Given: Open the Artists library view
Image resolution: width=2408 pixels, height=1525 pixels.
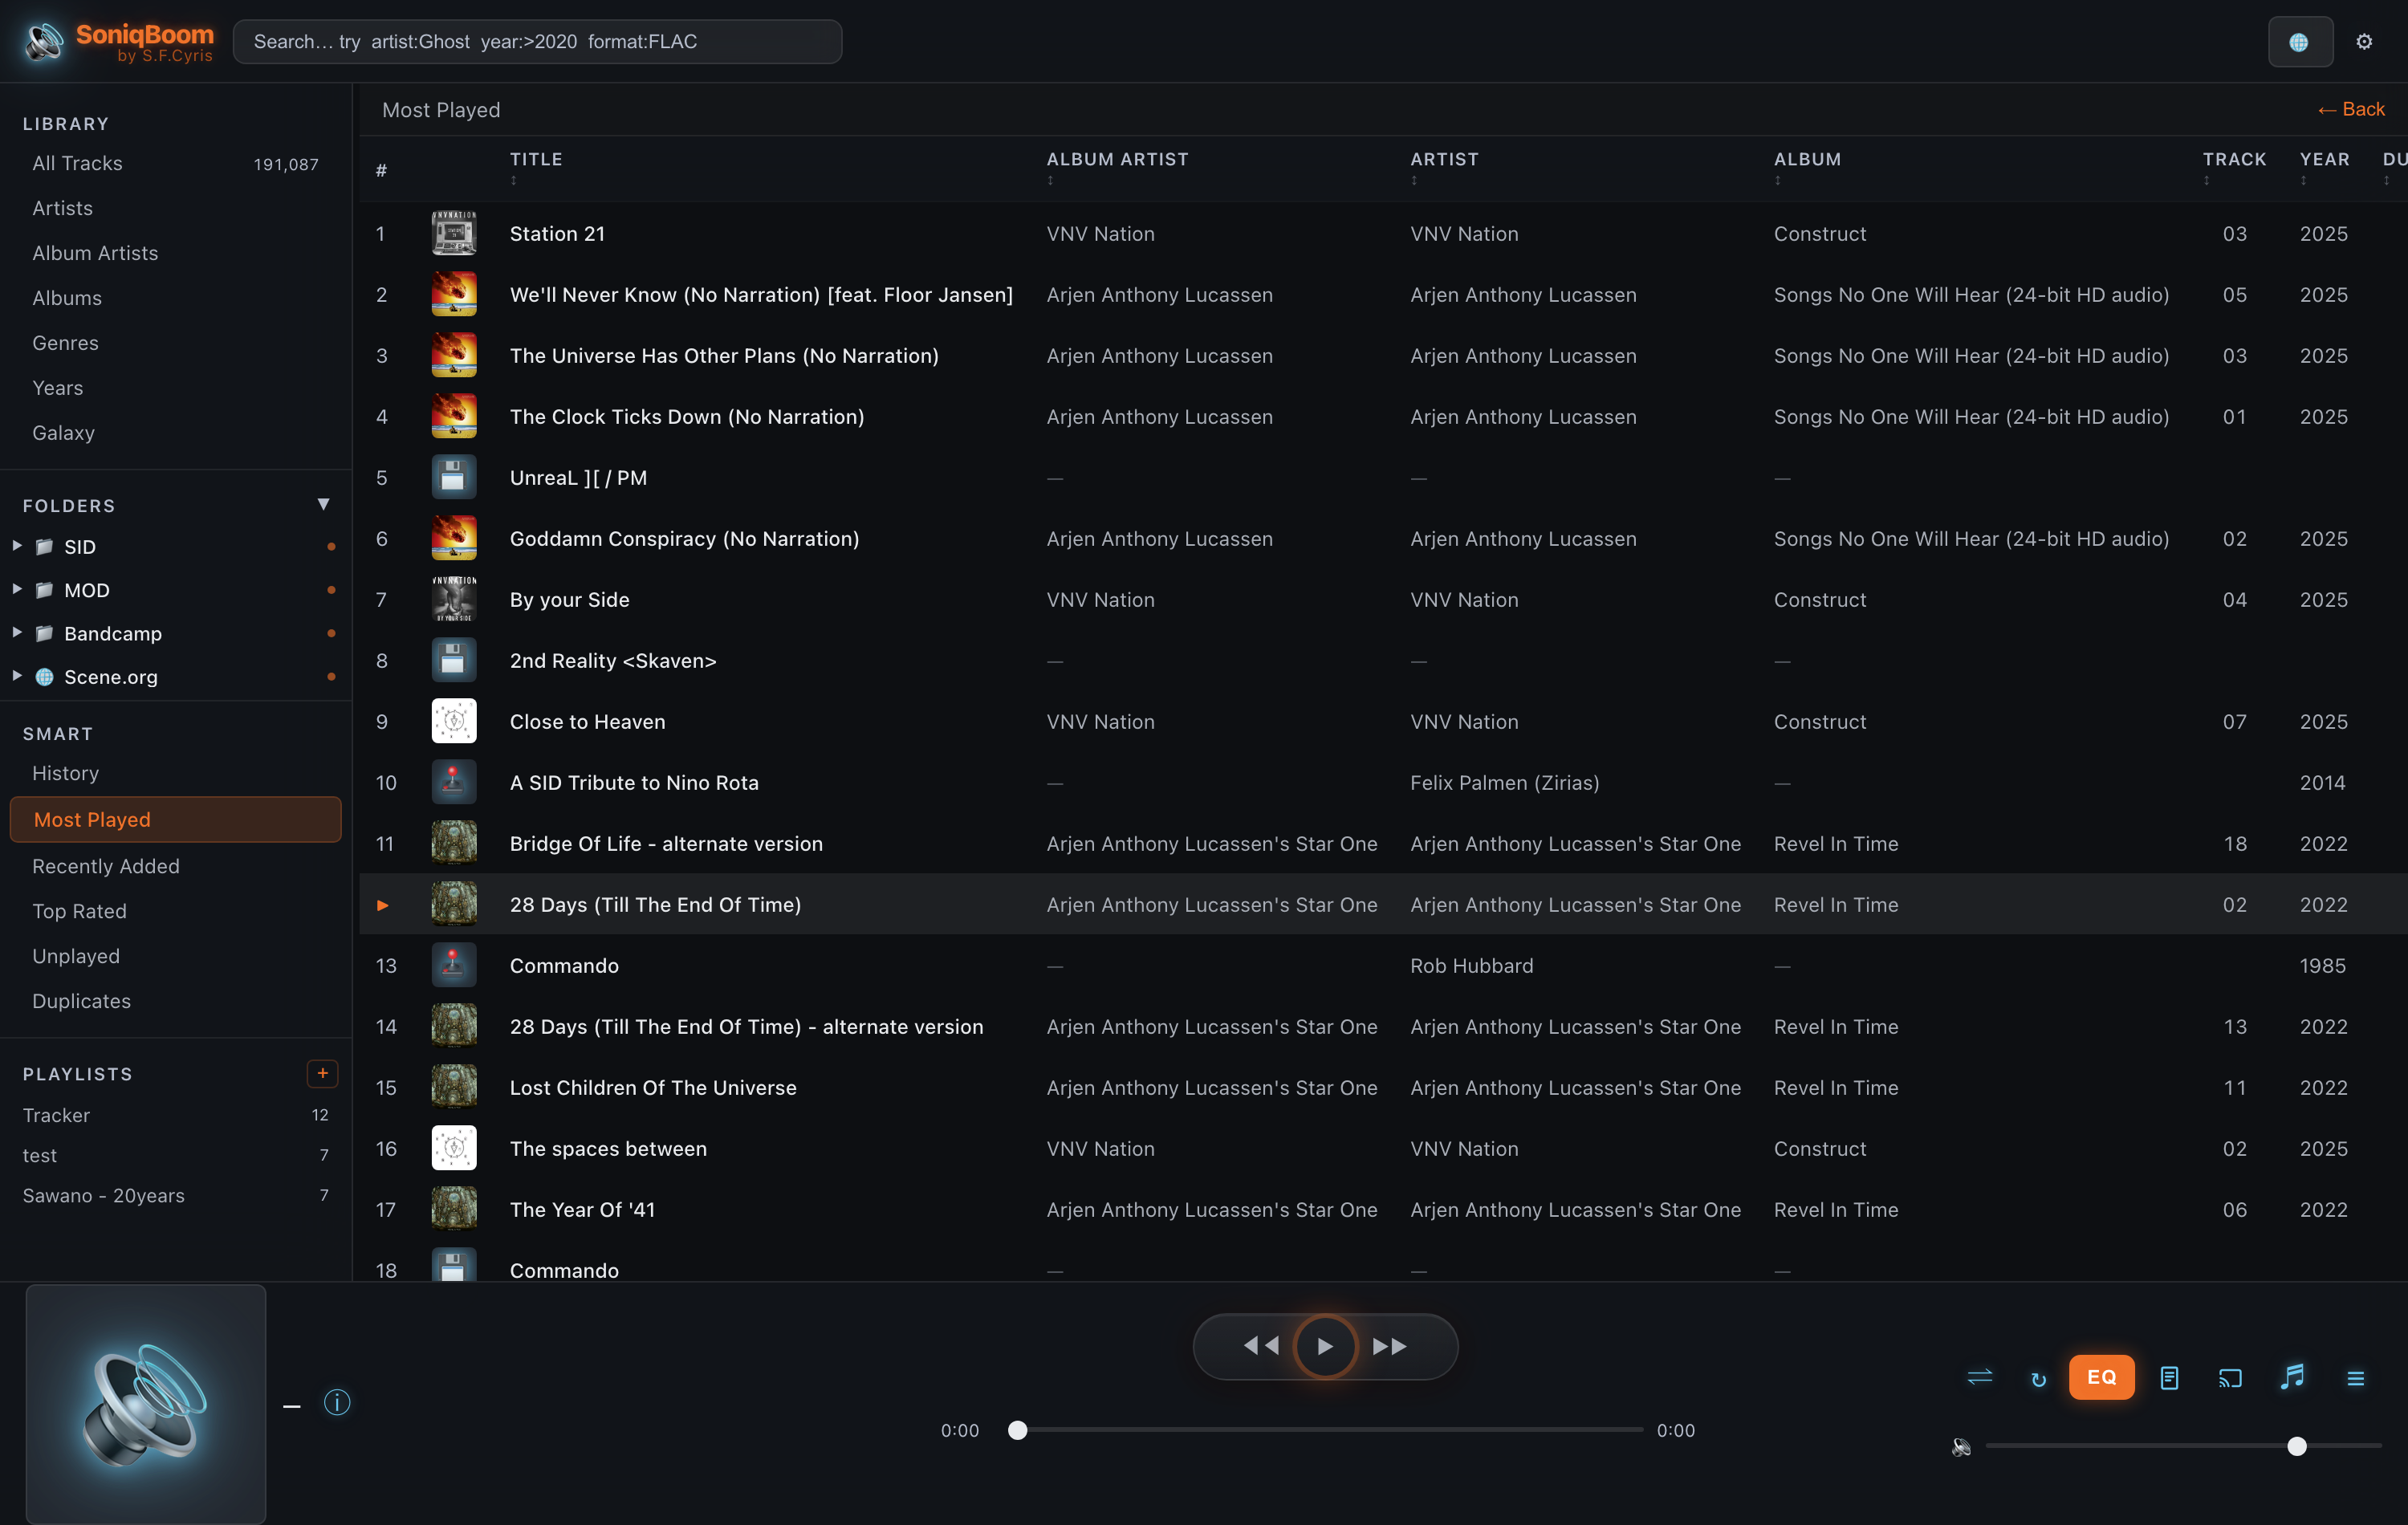Looking at the screenshot, I should [176, 208].
